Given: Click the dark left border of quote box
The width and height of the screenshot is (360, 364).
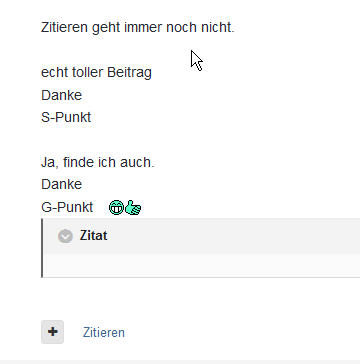Looking at the screenshot, I should pos(42,248).
